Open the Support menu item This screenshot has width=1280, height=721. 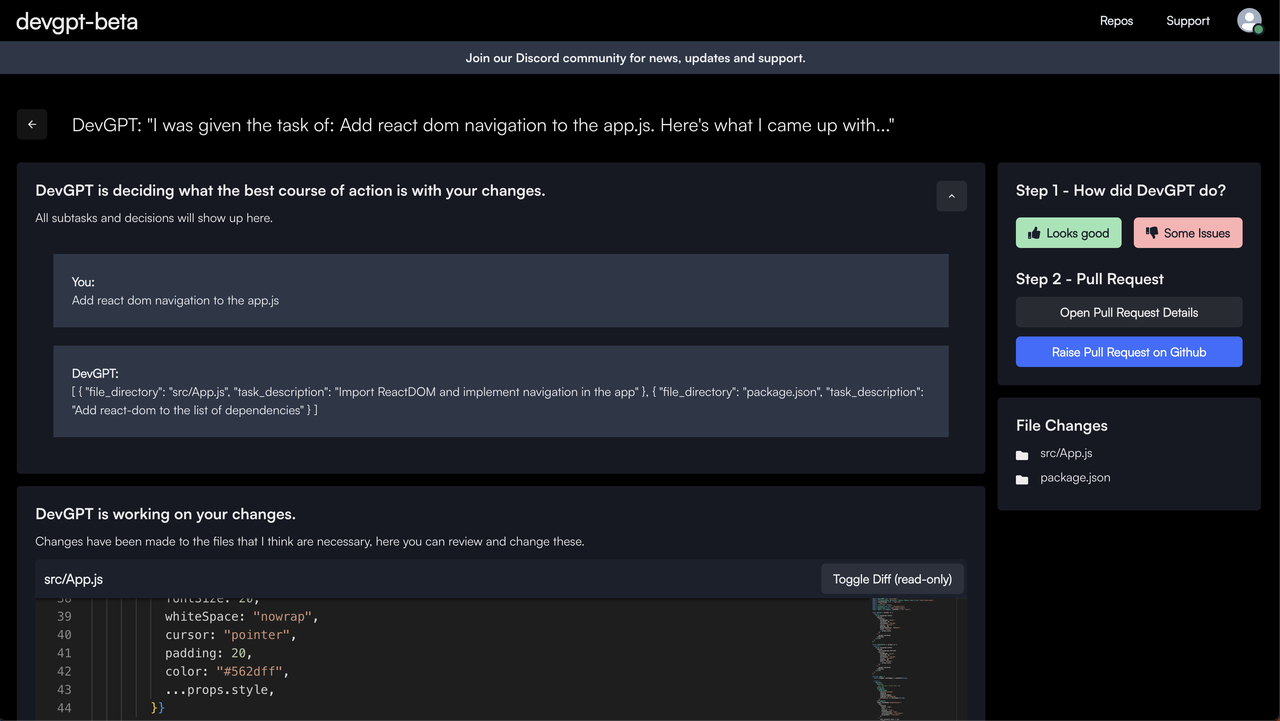point(1188,21)
